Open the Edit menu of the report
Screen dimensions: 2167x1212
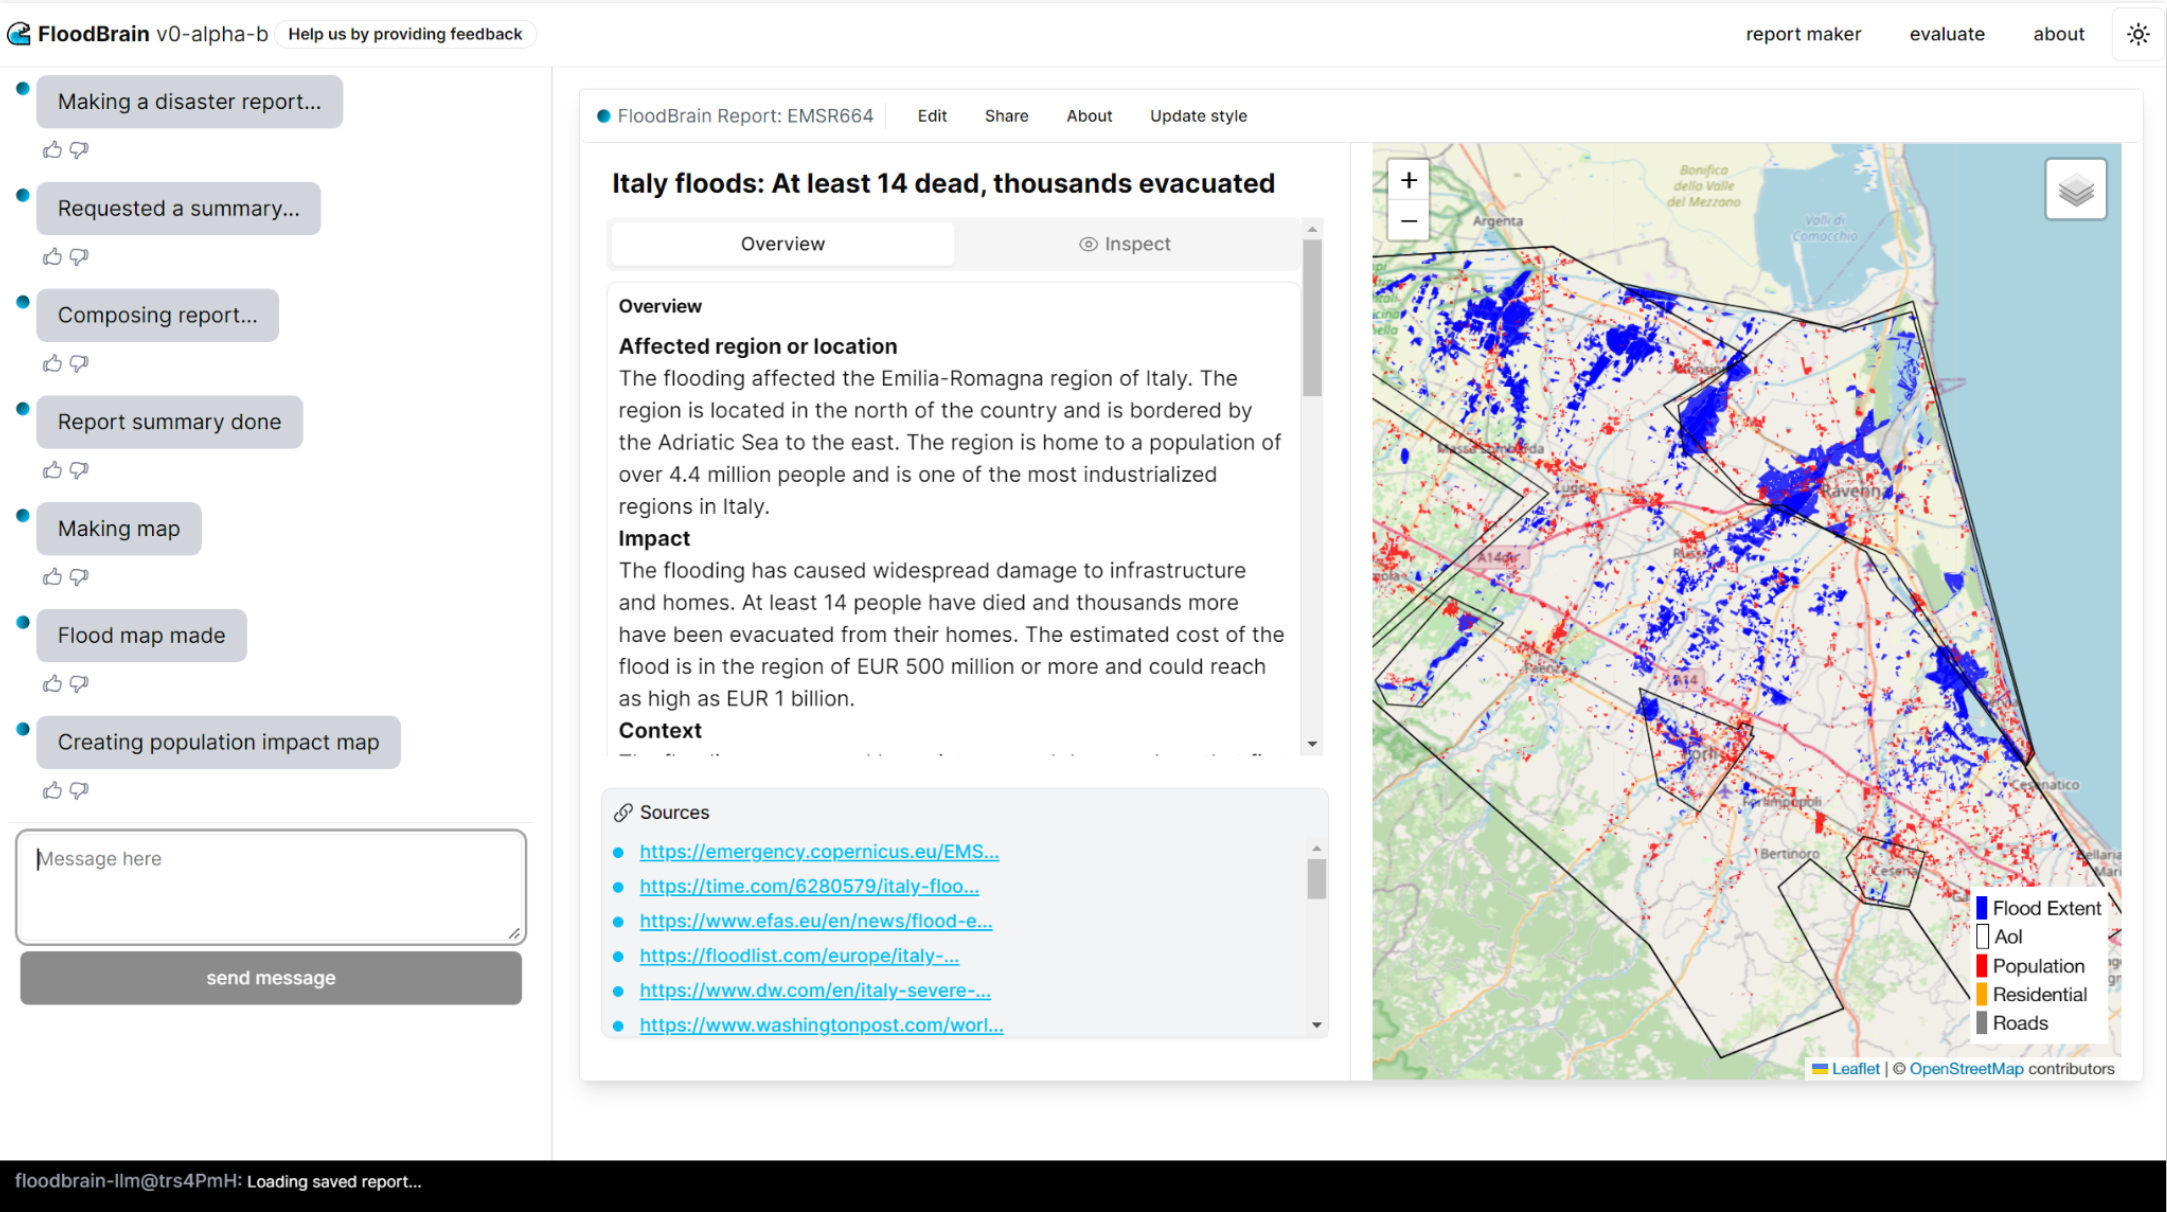(932, 116)
